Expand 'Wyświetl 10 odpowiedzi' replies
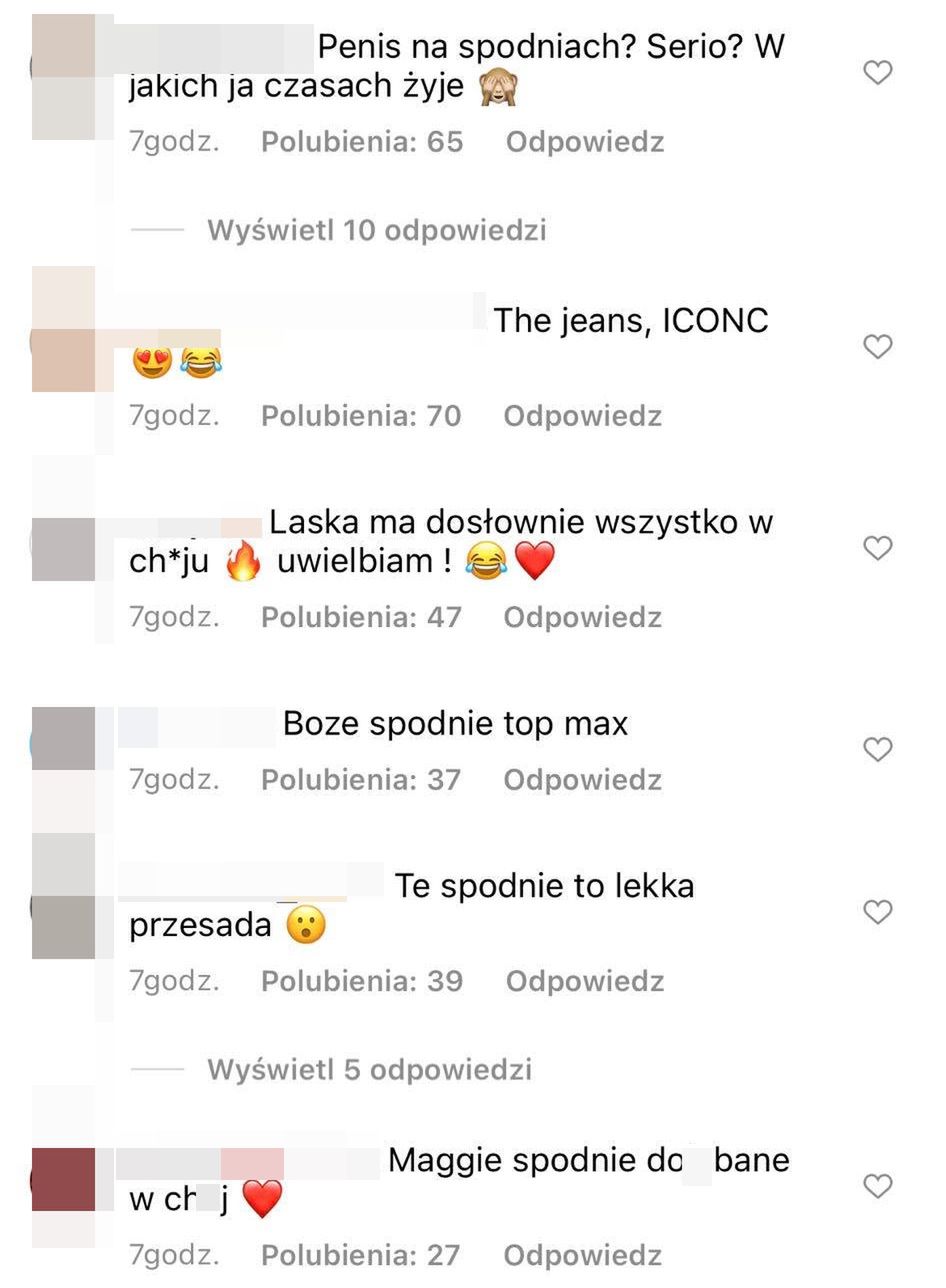This screenshot has height=1288, width=946. (376, 230)
